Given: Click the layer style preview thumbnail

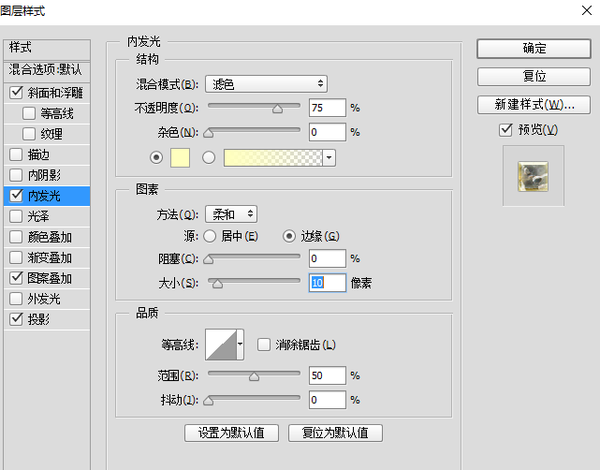Looking at the screenshot, I should (533, 175).
